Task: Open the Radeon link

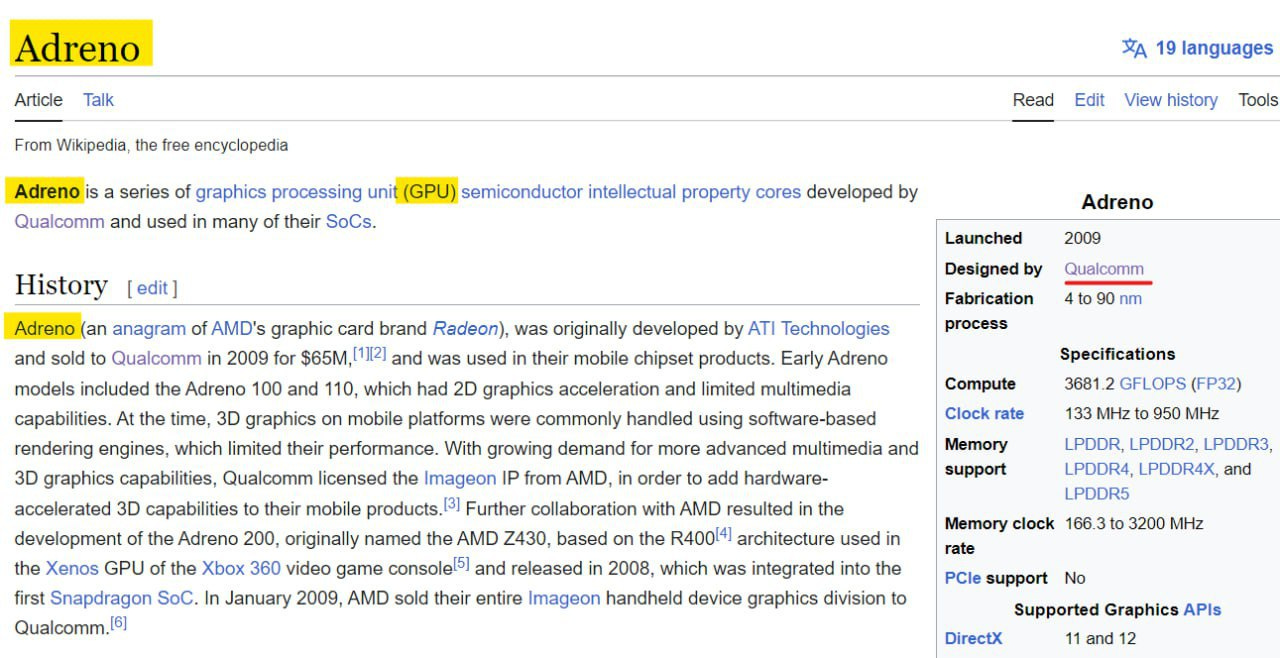Action: [465, 328]
